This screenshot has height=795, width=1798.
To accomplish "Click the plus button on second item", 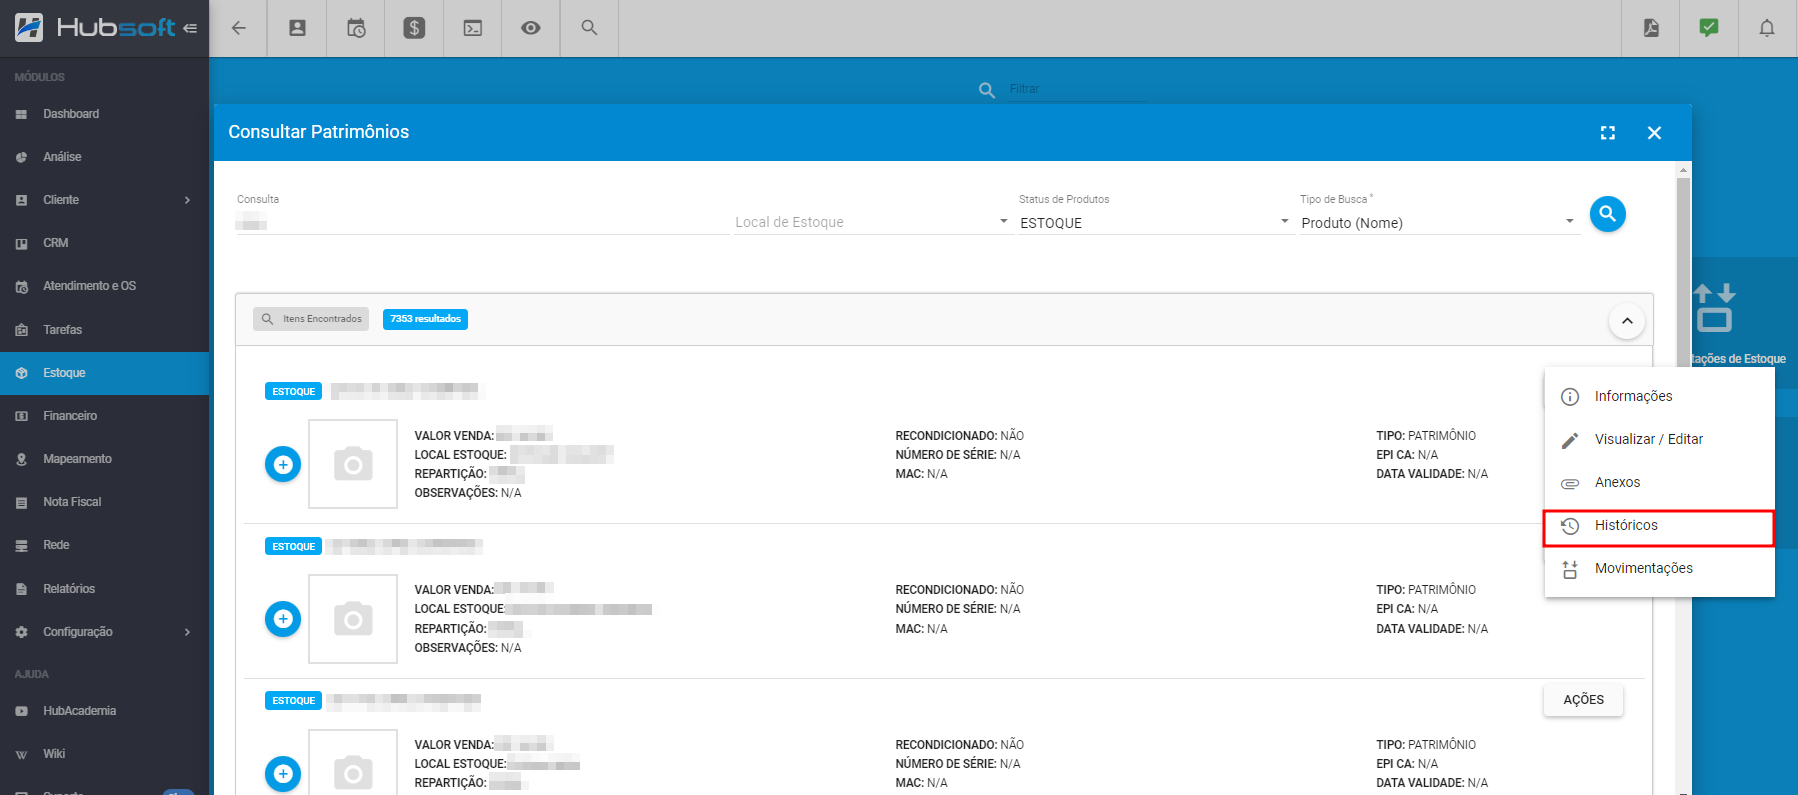I will tap(283, 619).
